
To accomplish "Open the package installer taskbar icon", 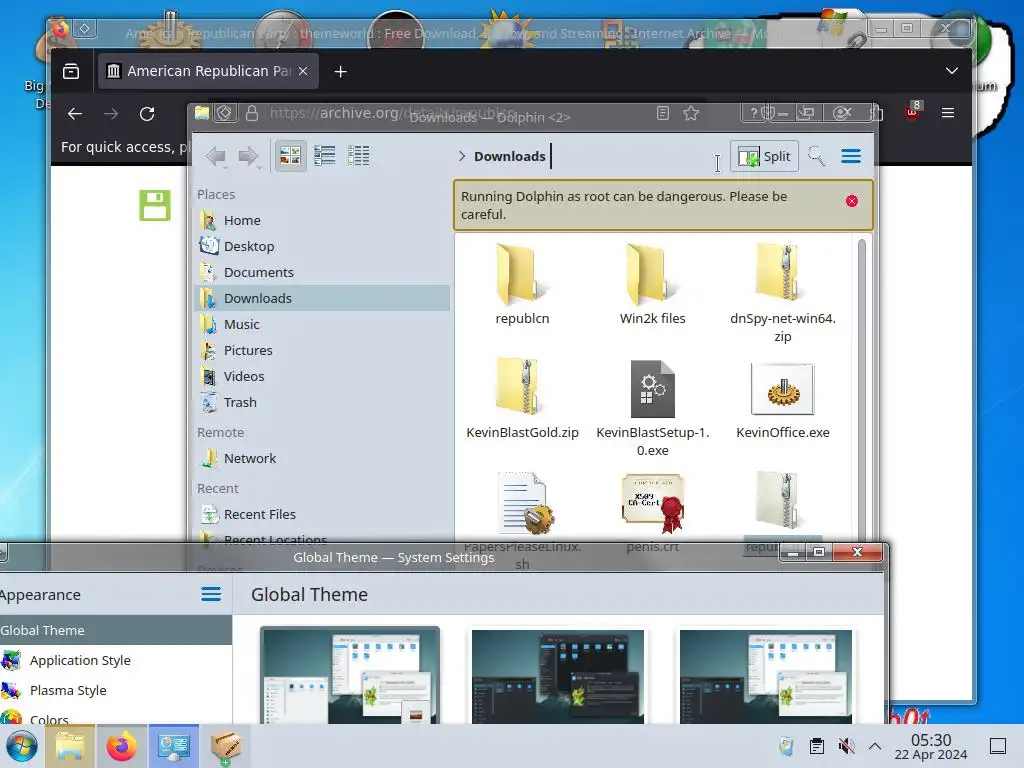I will click(225, 746).
